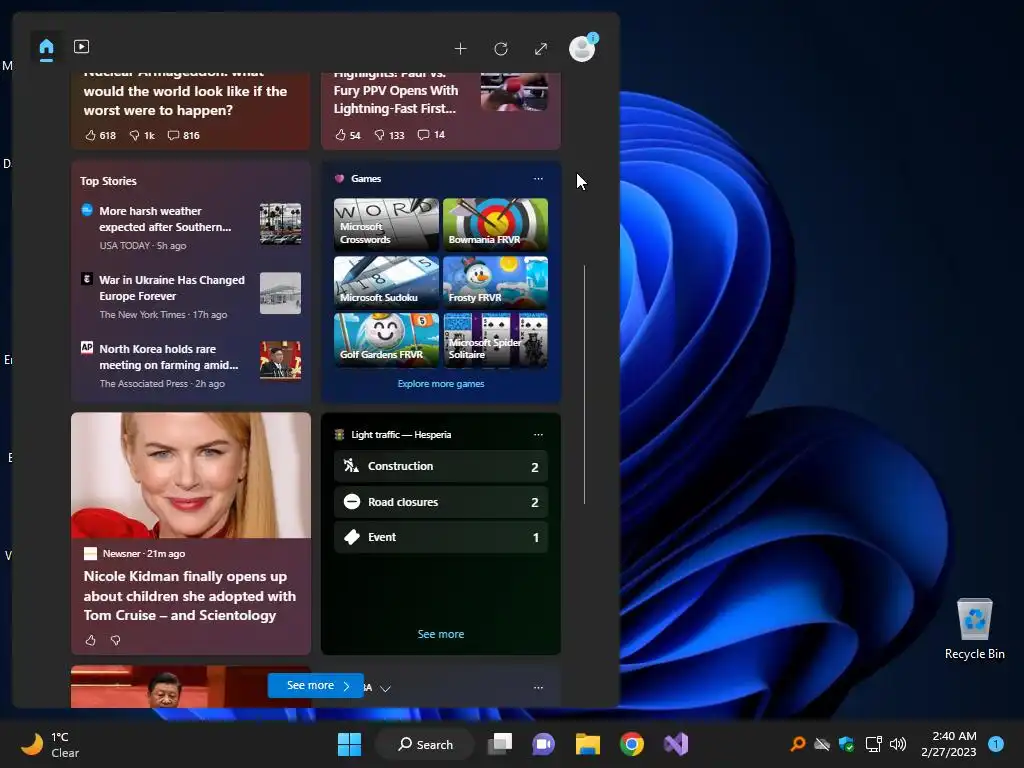The width and height of the screenshot is (1024, 768).
Task: Open bottom widget more options menu
Action: point(538,688)
